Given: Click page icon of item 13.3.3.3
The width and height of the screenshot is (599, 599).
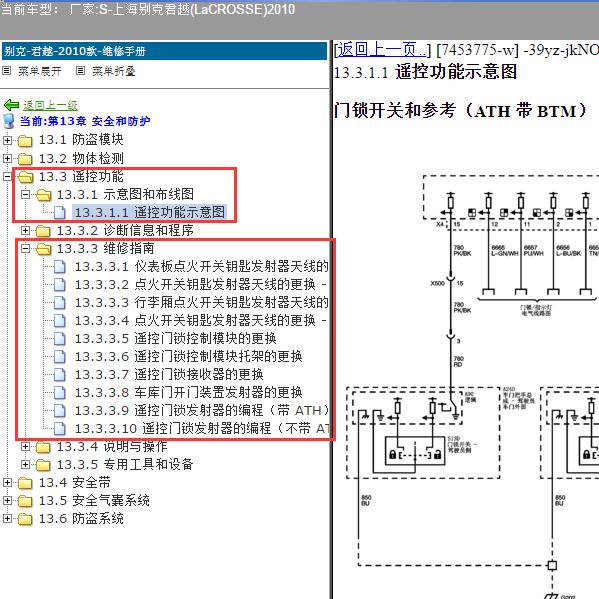Looking at the screenshot, I should click(x=60, y=303).
